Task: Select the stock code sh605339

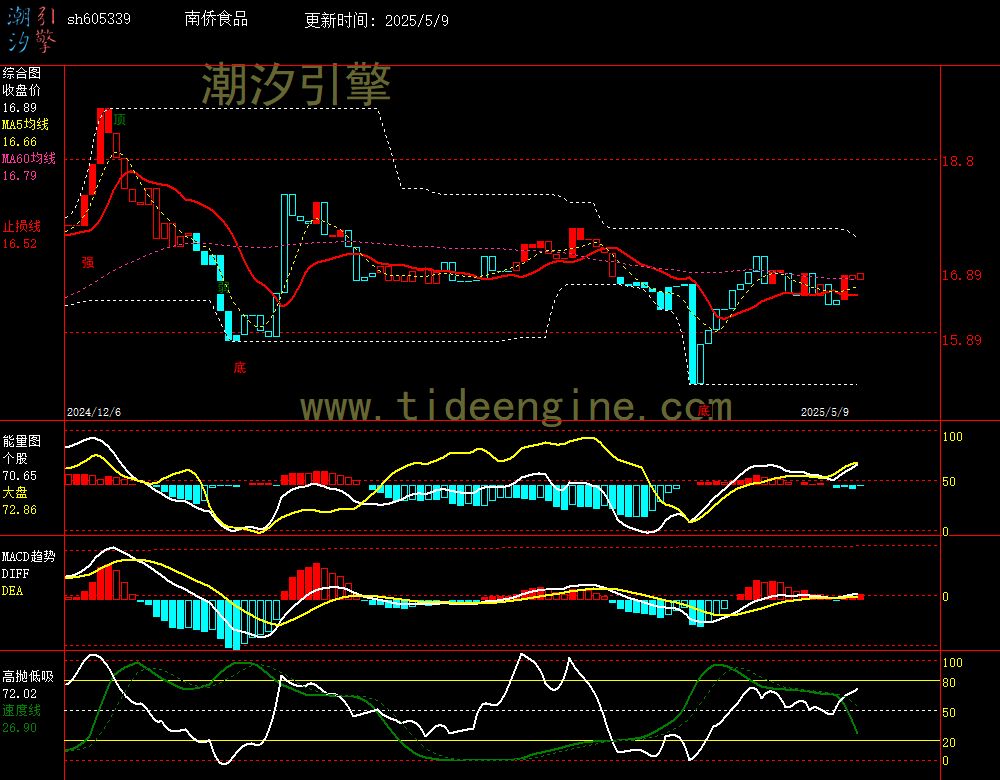Action: coord(99,19)
